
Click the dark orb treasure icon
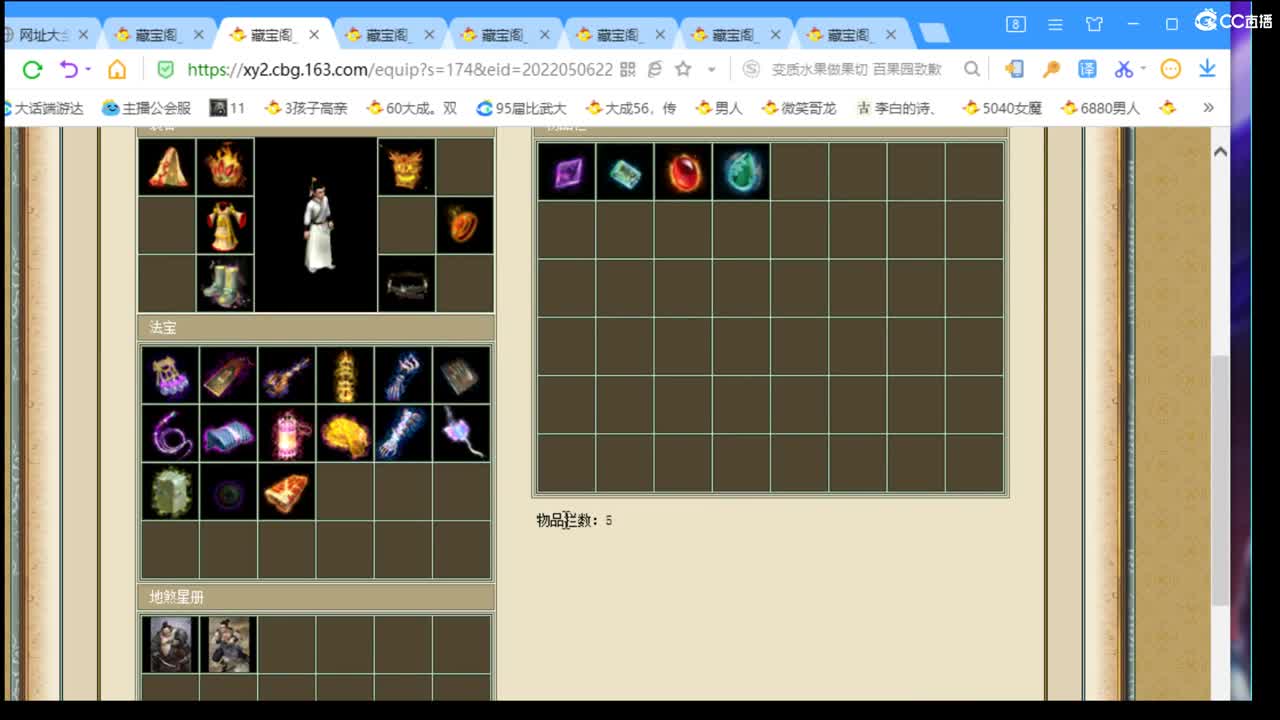228,491
